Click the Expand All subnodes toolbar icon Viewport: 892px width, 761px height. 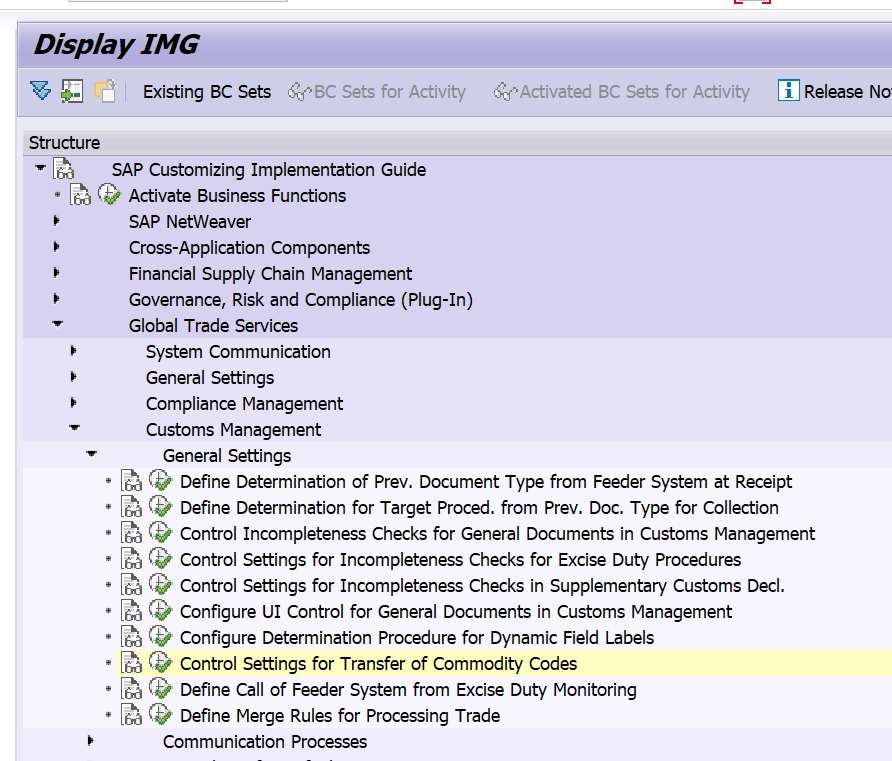(40, 91)
